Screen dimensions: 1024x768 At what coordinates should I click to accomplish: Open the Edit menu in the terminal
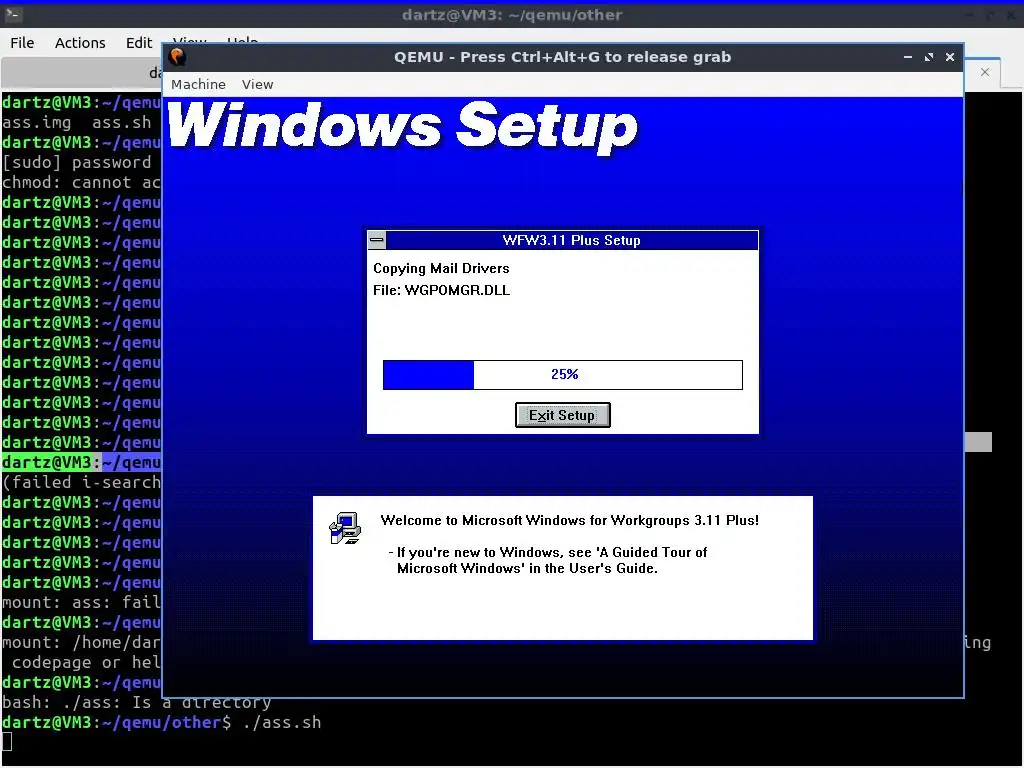pyautogui.click(x=138, y=42)
